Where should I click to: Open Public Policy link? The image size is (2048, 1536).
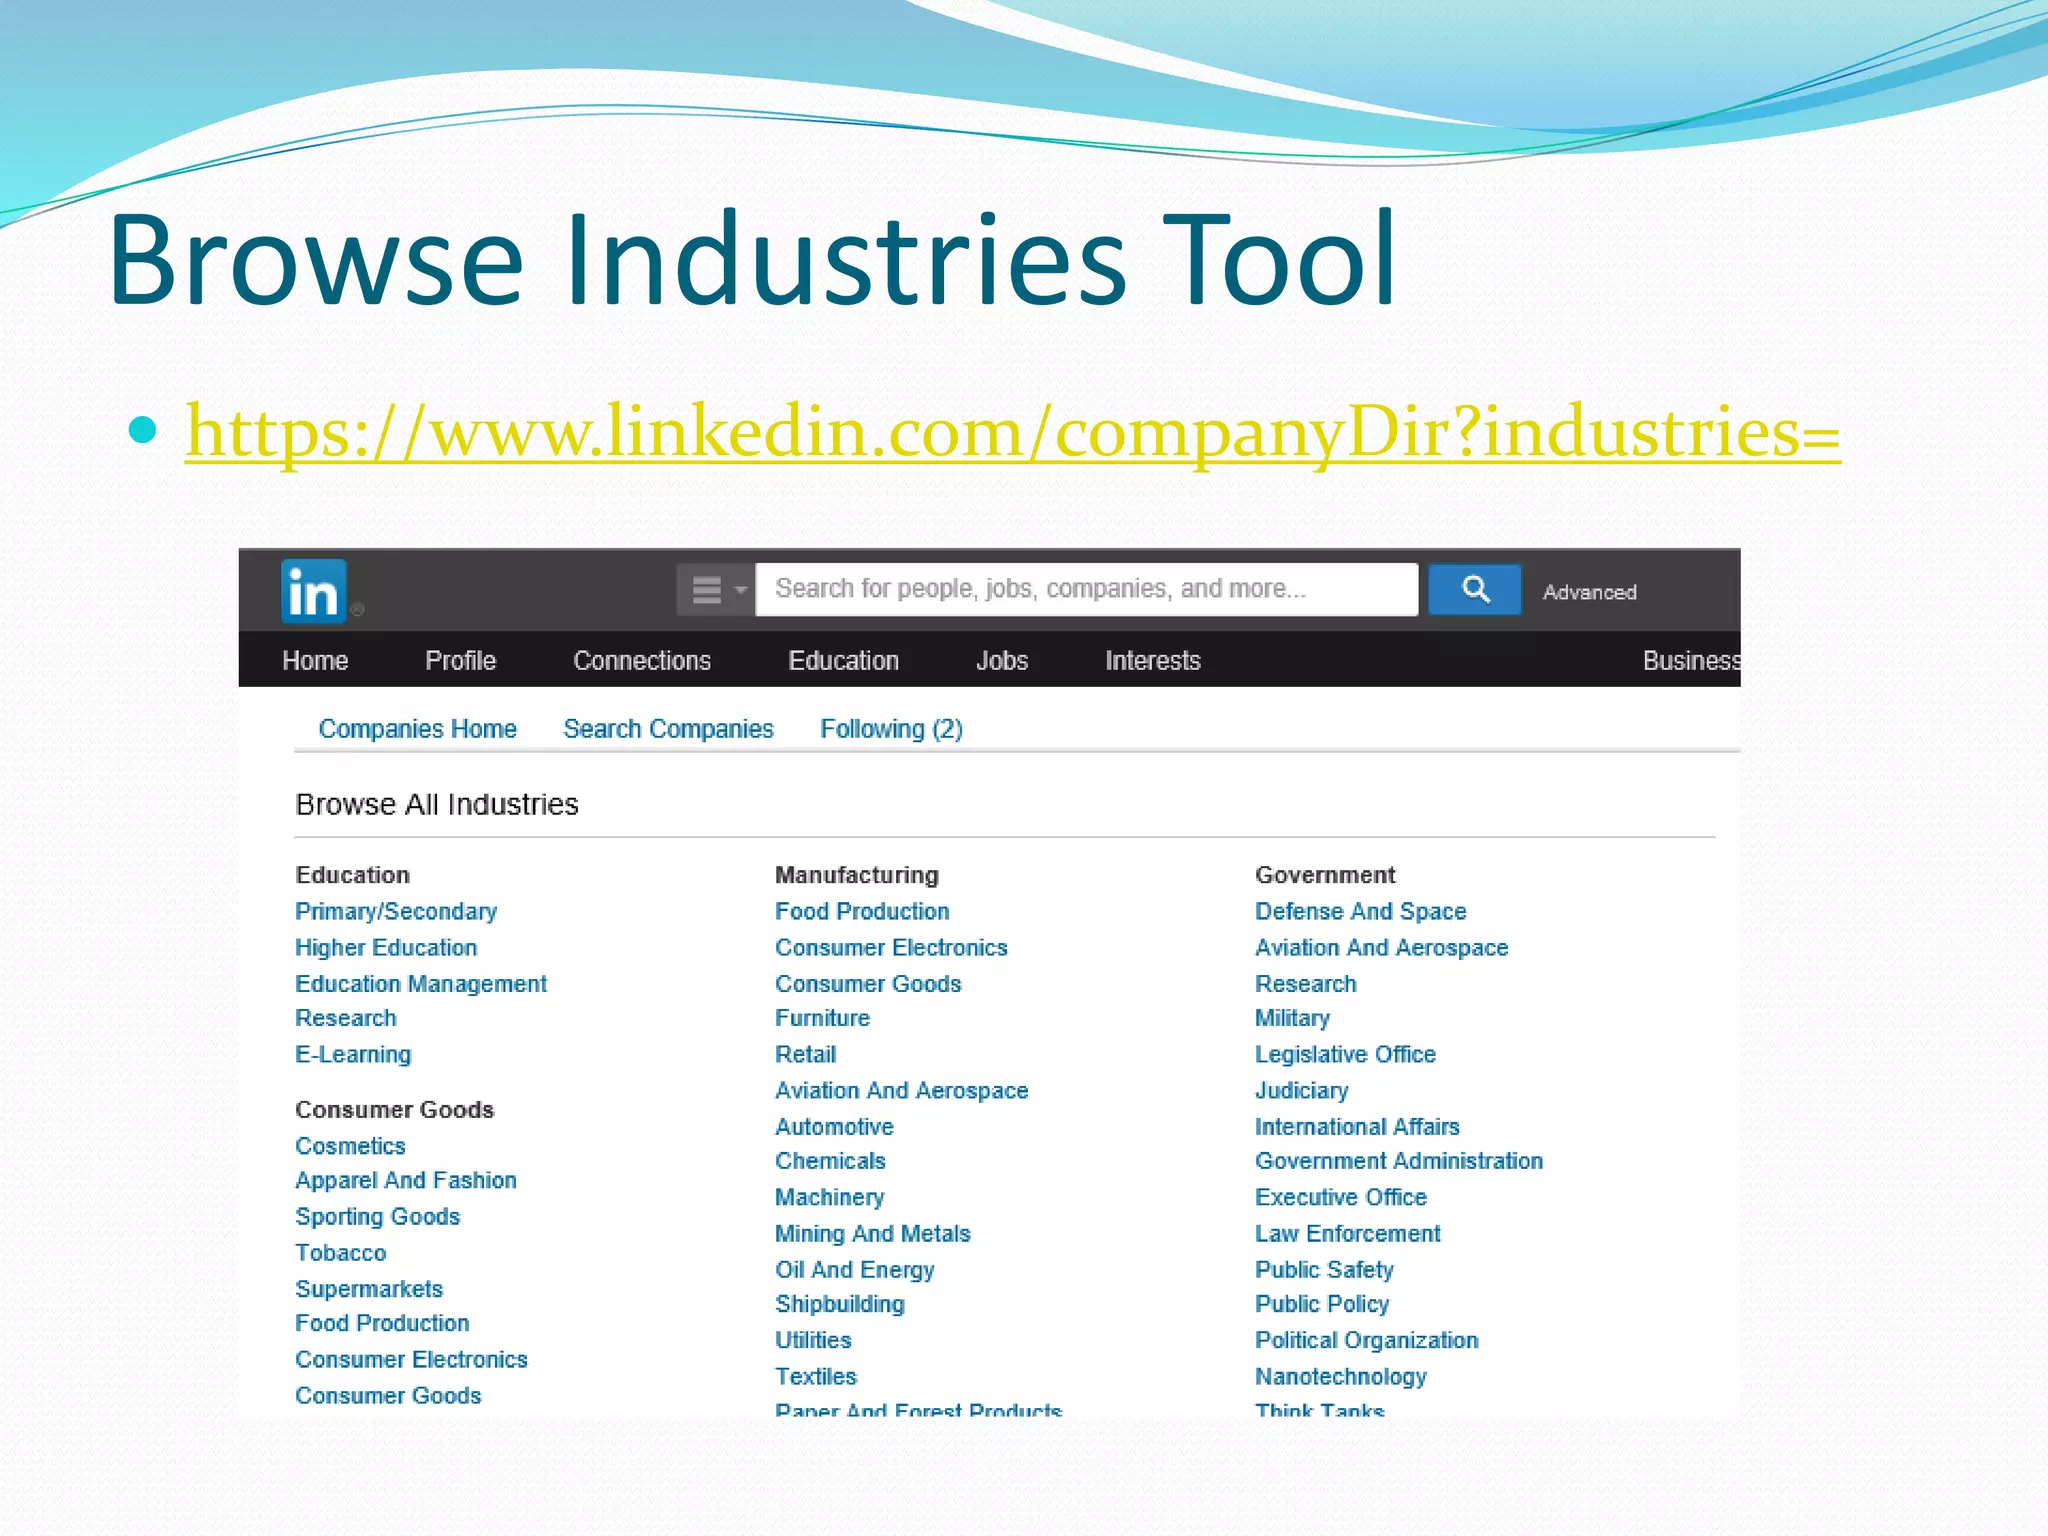pyautogui.click(x=1322, y=1305)
